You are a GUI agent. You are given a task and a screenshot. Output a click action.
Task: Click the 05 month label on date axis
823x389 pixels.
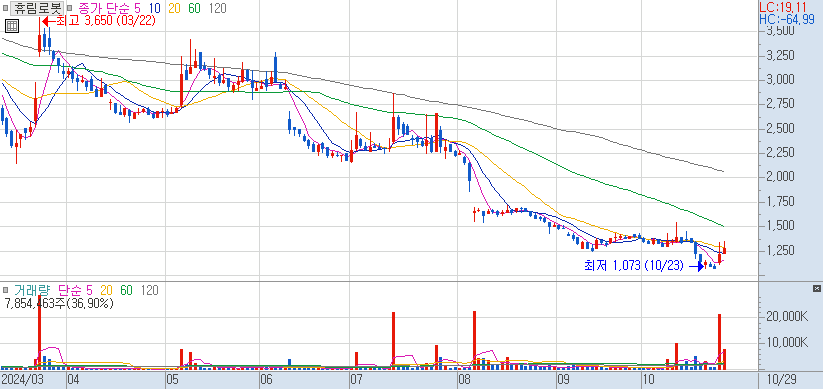click(x=172, y=379)
